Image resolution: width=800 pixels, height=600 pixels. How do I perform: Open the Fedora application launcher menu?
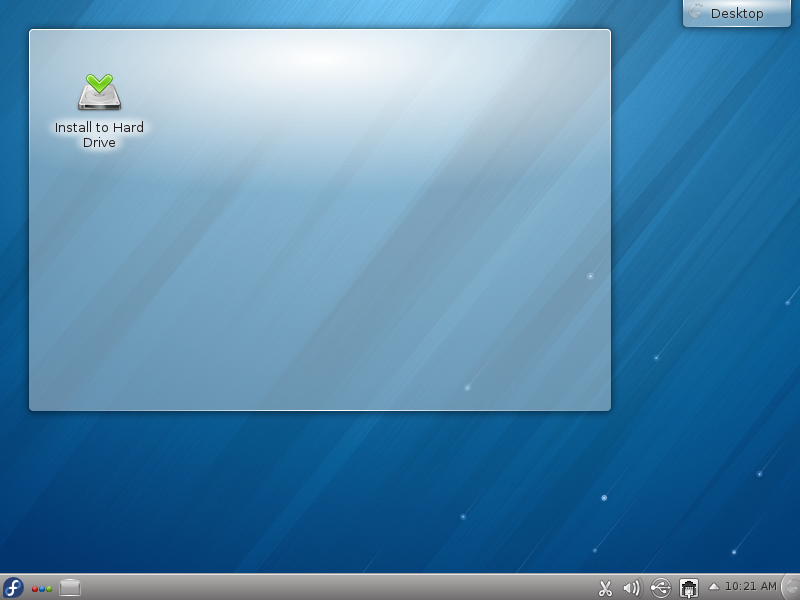[x=13, y=587]
